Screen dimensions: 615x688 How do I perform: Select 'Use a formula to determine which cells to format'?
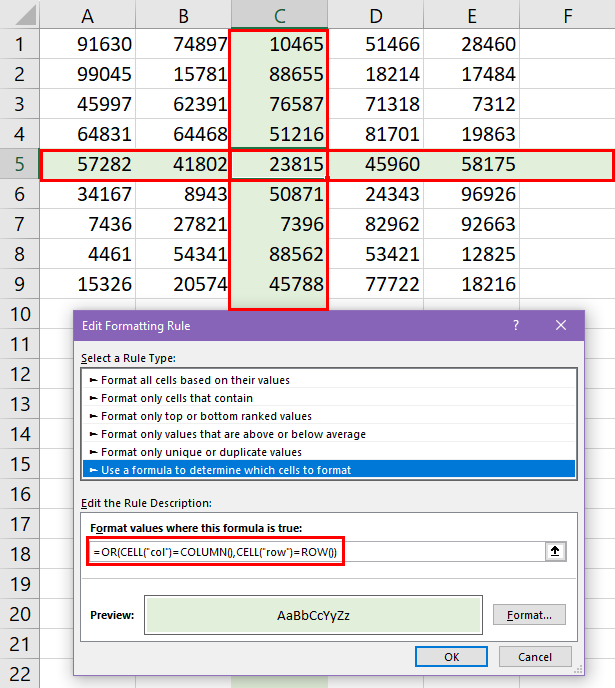pyautogui.click(x=329, y=469)
